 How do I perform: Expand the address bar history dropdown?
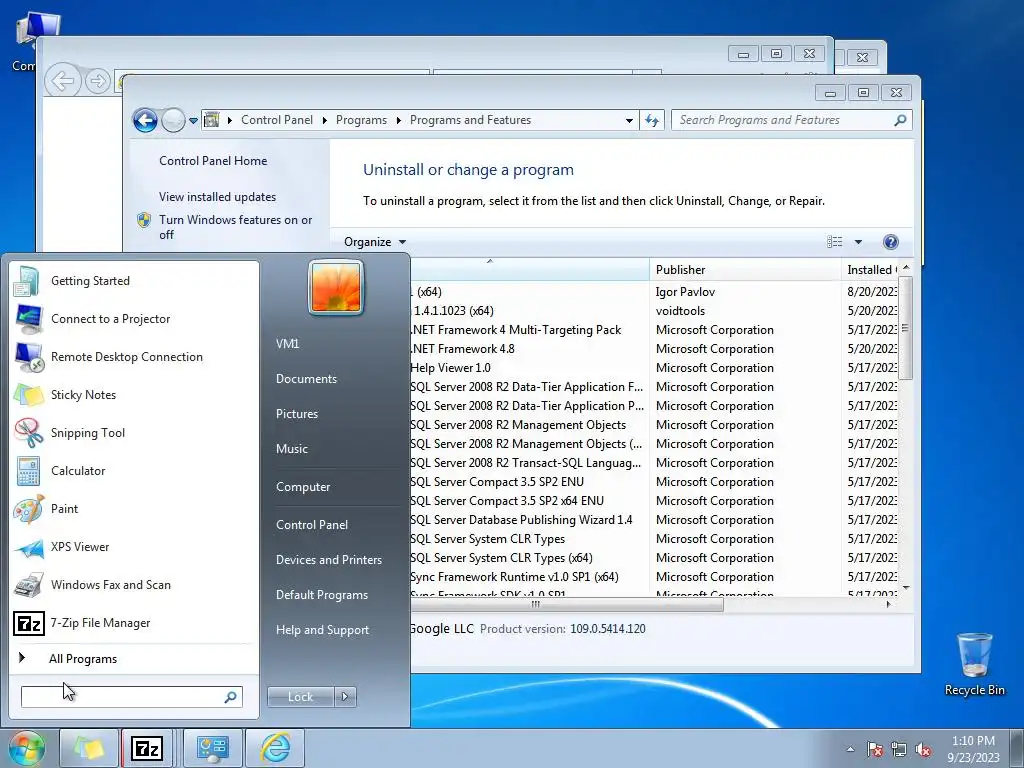click(x=629, y=120)
